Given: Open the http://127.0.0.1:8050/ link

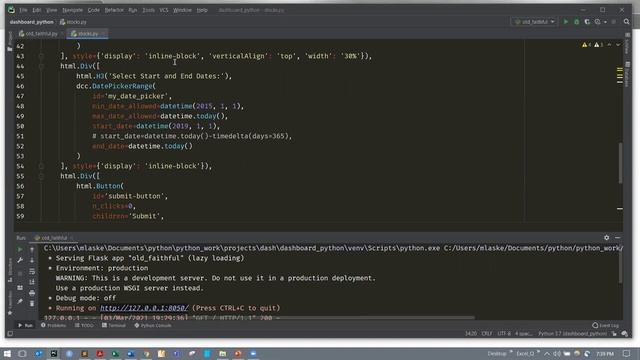Looking at the screenshot, I should tap(144, 308).
